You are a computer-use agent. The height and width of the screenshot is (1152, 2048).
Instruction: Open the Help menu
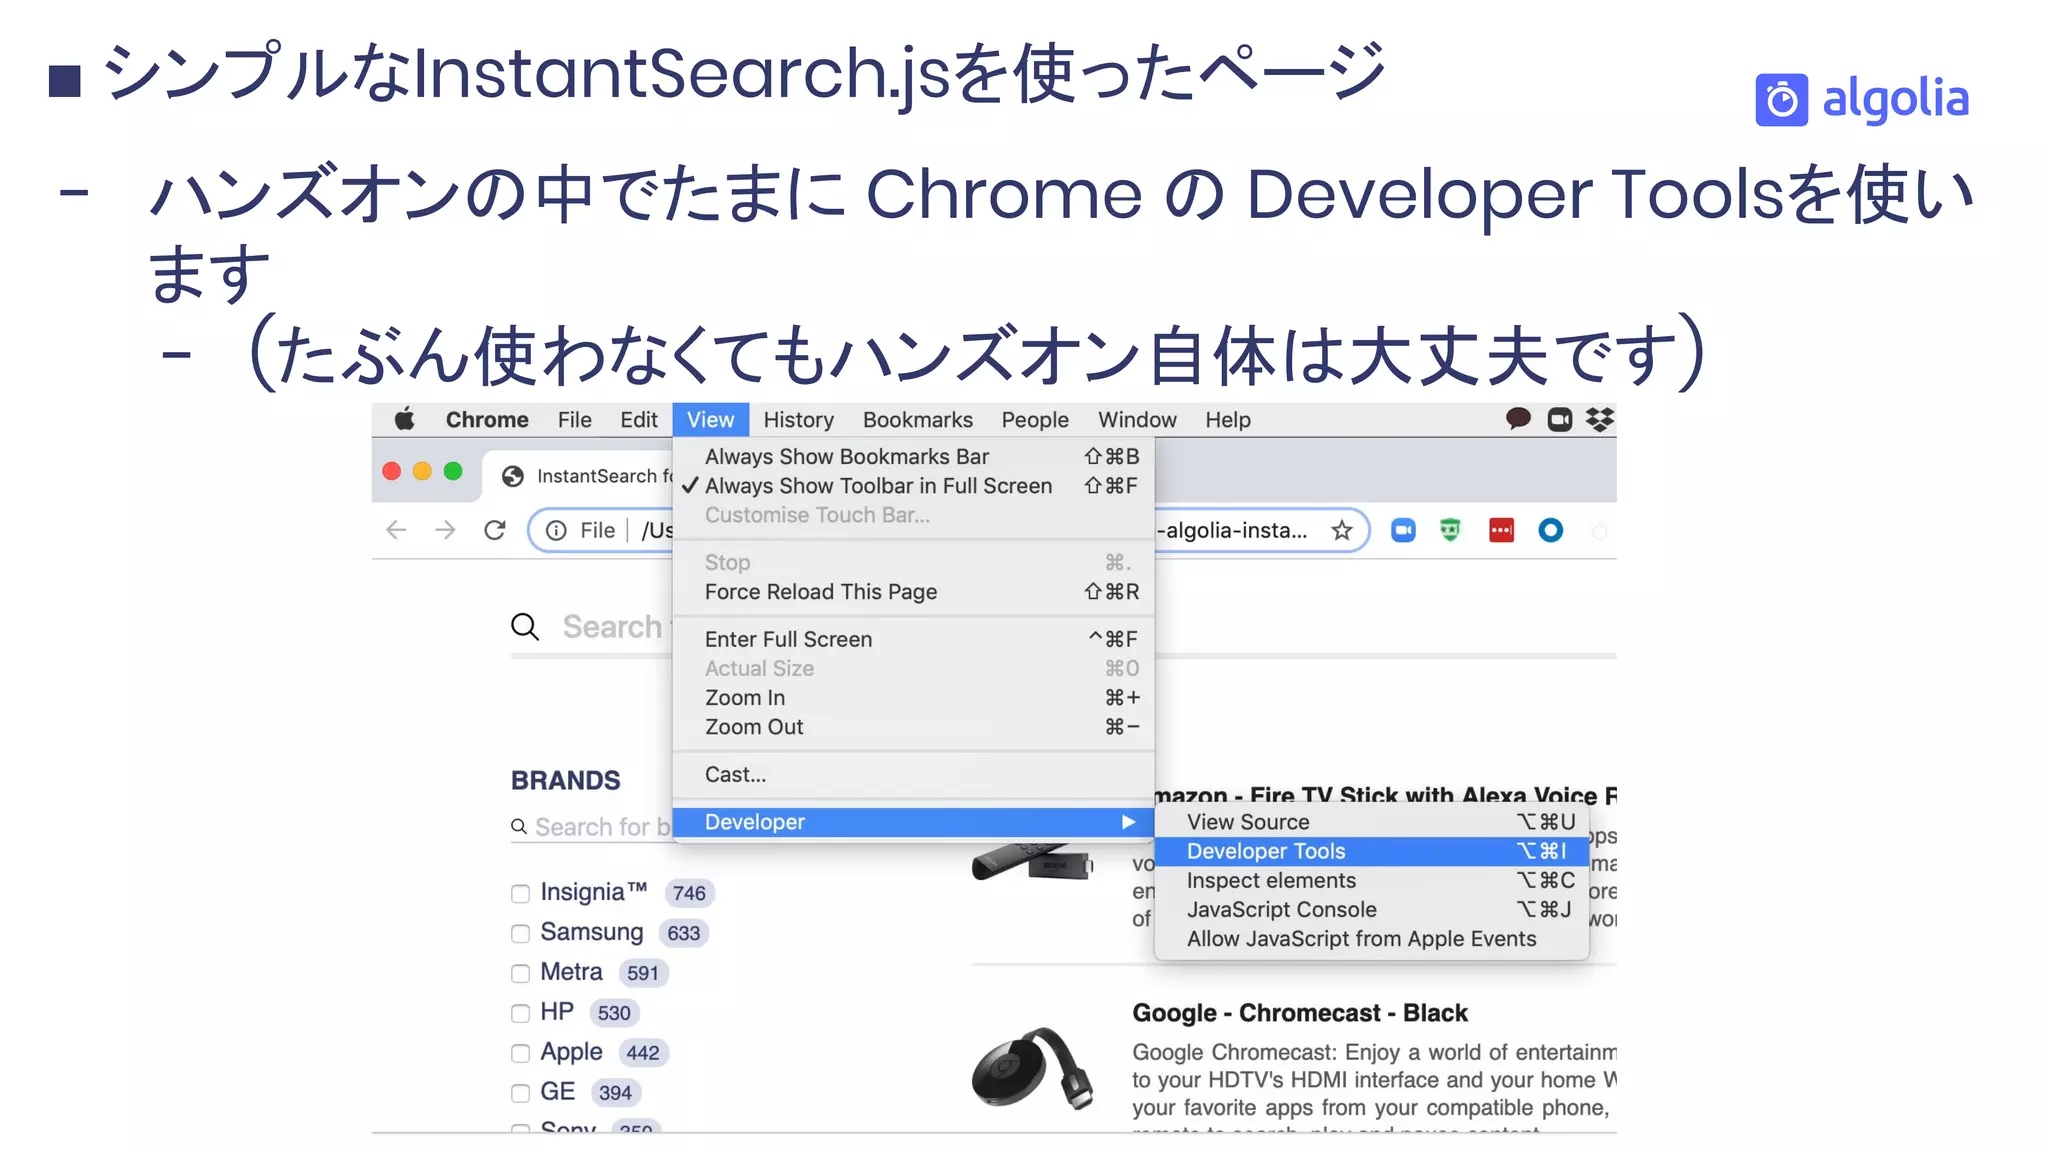(1227, 420)
